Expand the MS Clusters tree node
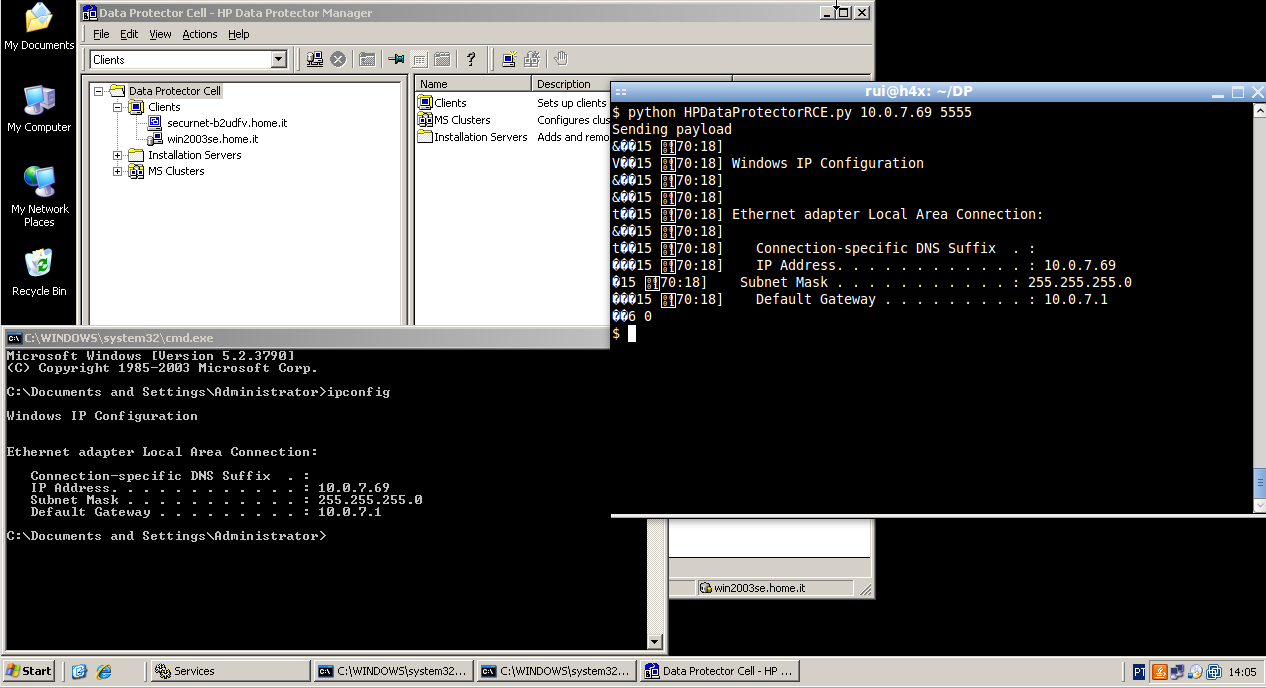 (118, 171)
